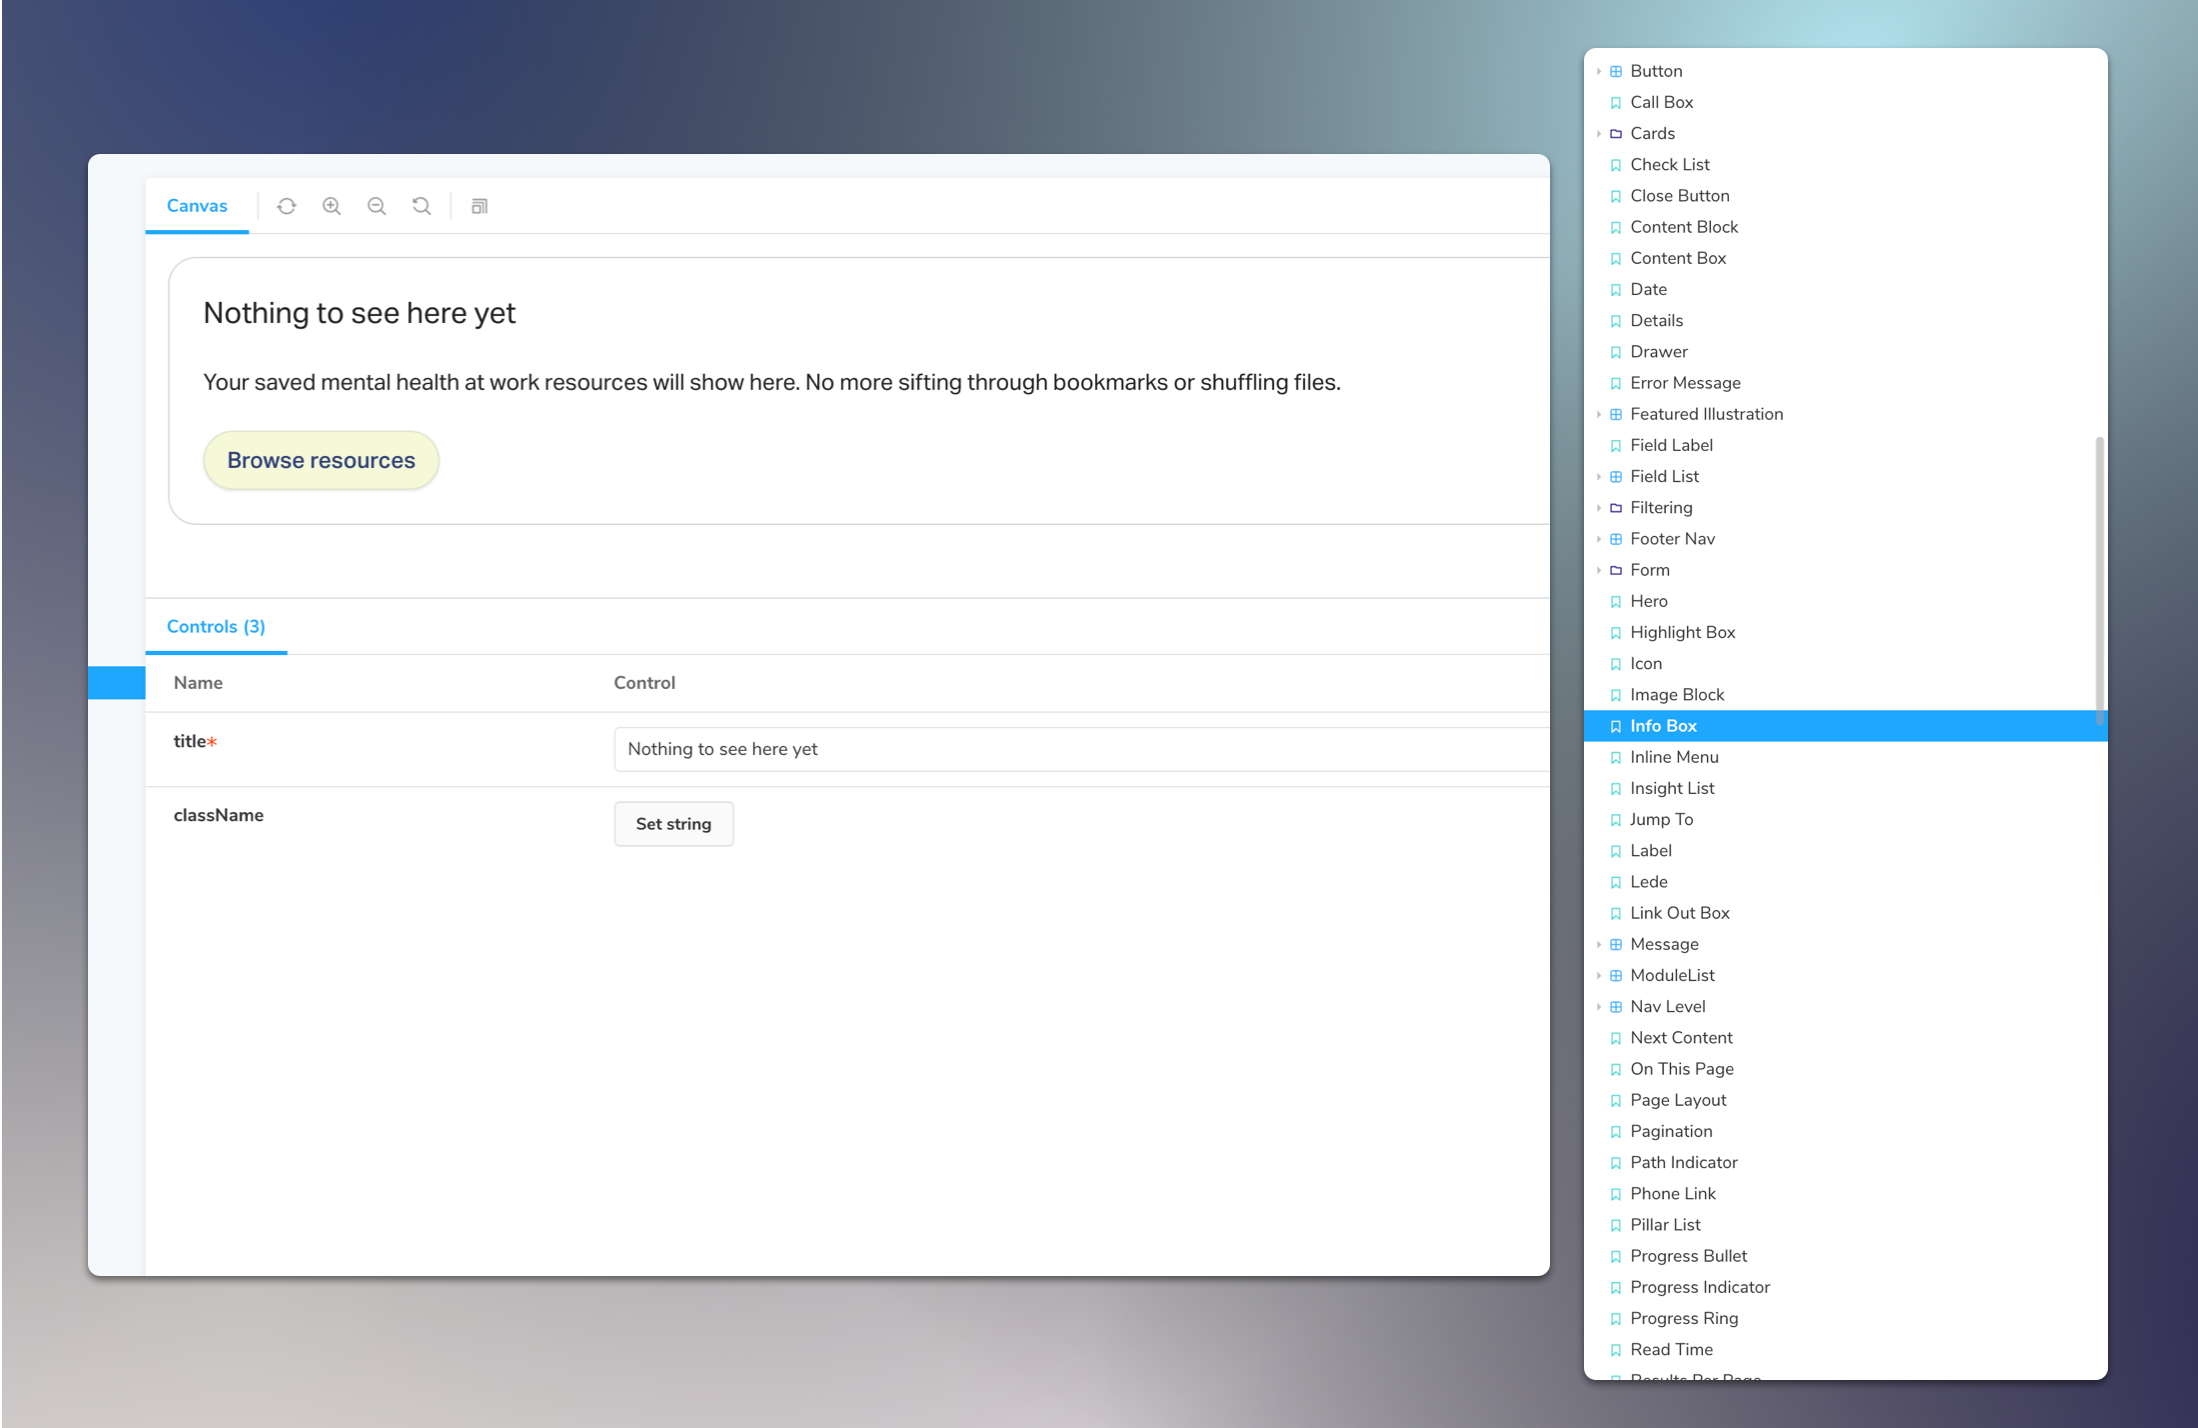The width and height of the screenshot is (2198, 1428).
Task: Expand the Nav Level tree arrow
Action: (1599, 1007)
